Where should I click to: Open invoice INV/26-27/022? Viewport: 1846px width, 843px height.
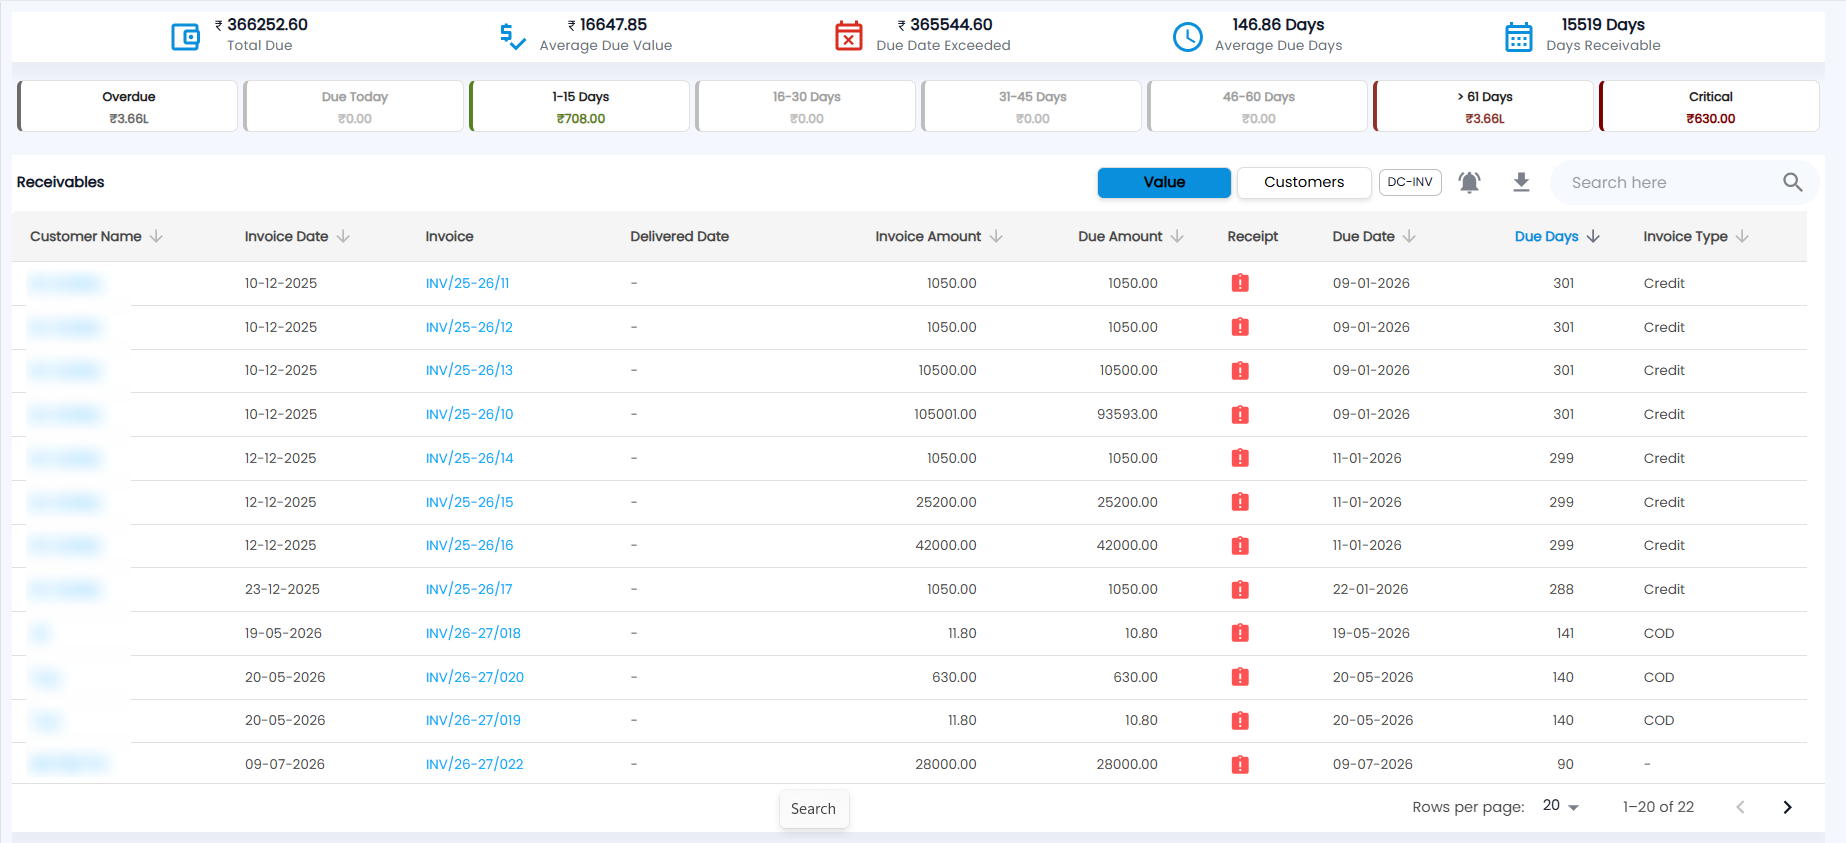point(474,764)
